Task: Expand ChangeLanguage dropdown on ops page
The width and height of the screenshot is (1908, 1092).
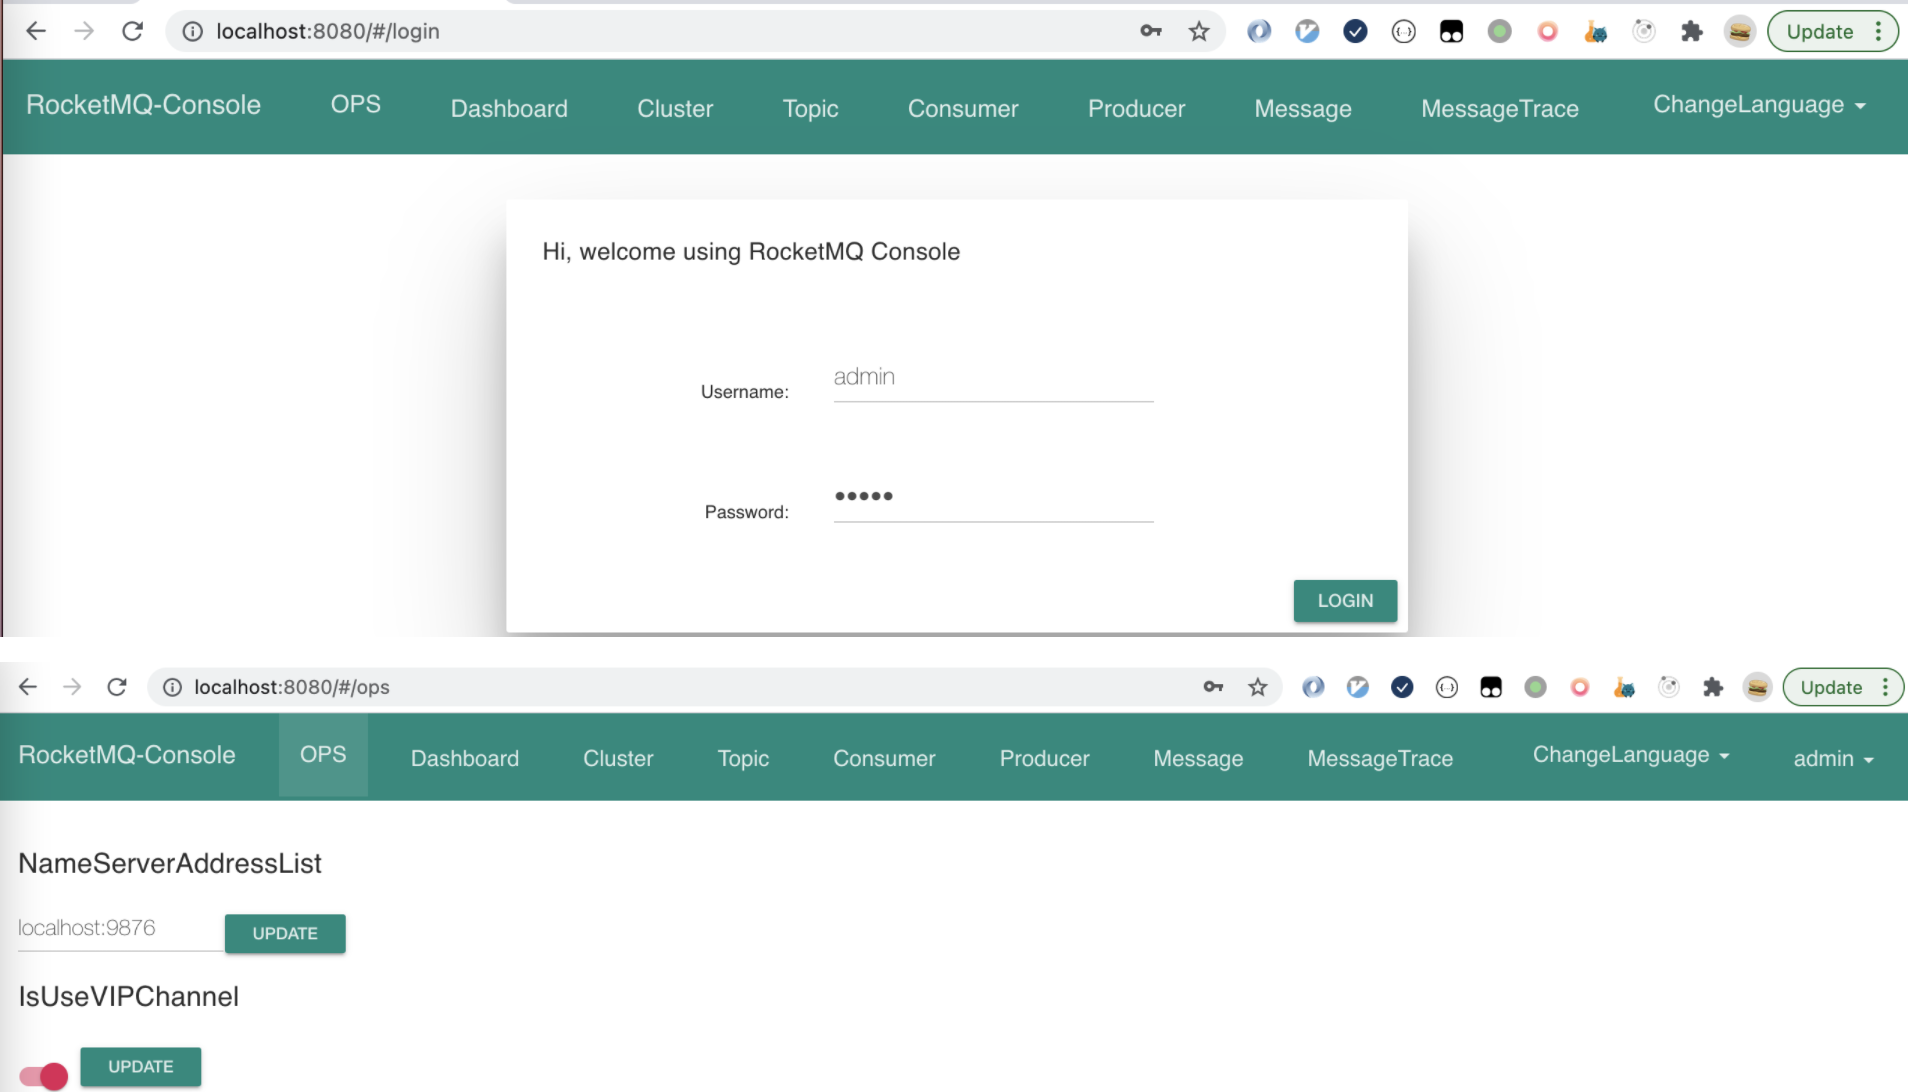Action: [1631, 755]
